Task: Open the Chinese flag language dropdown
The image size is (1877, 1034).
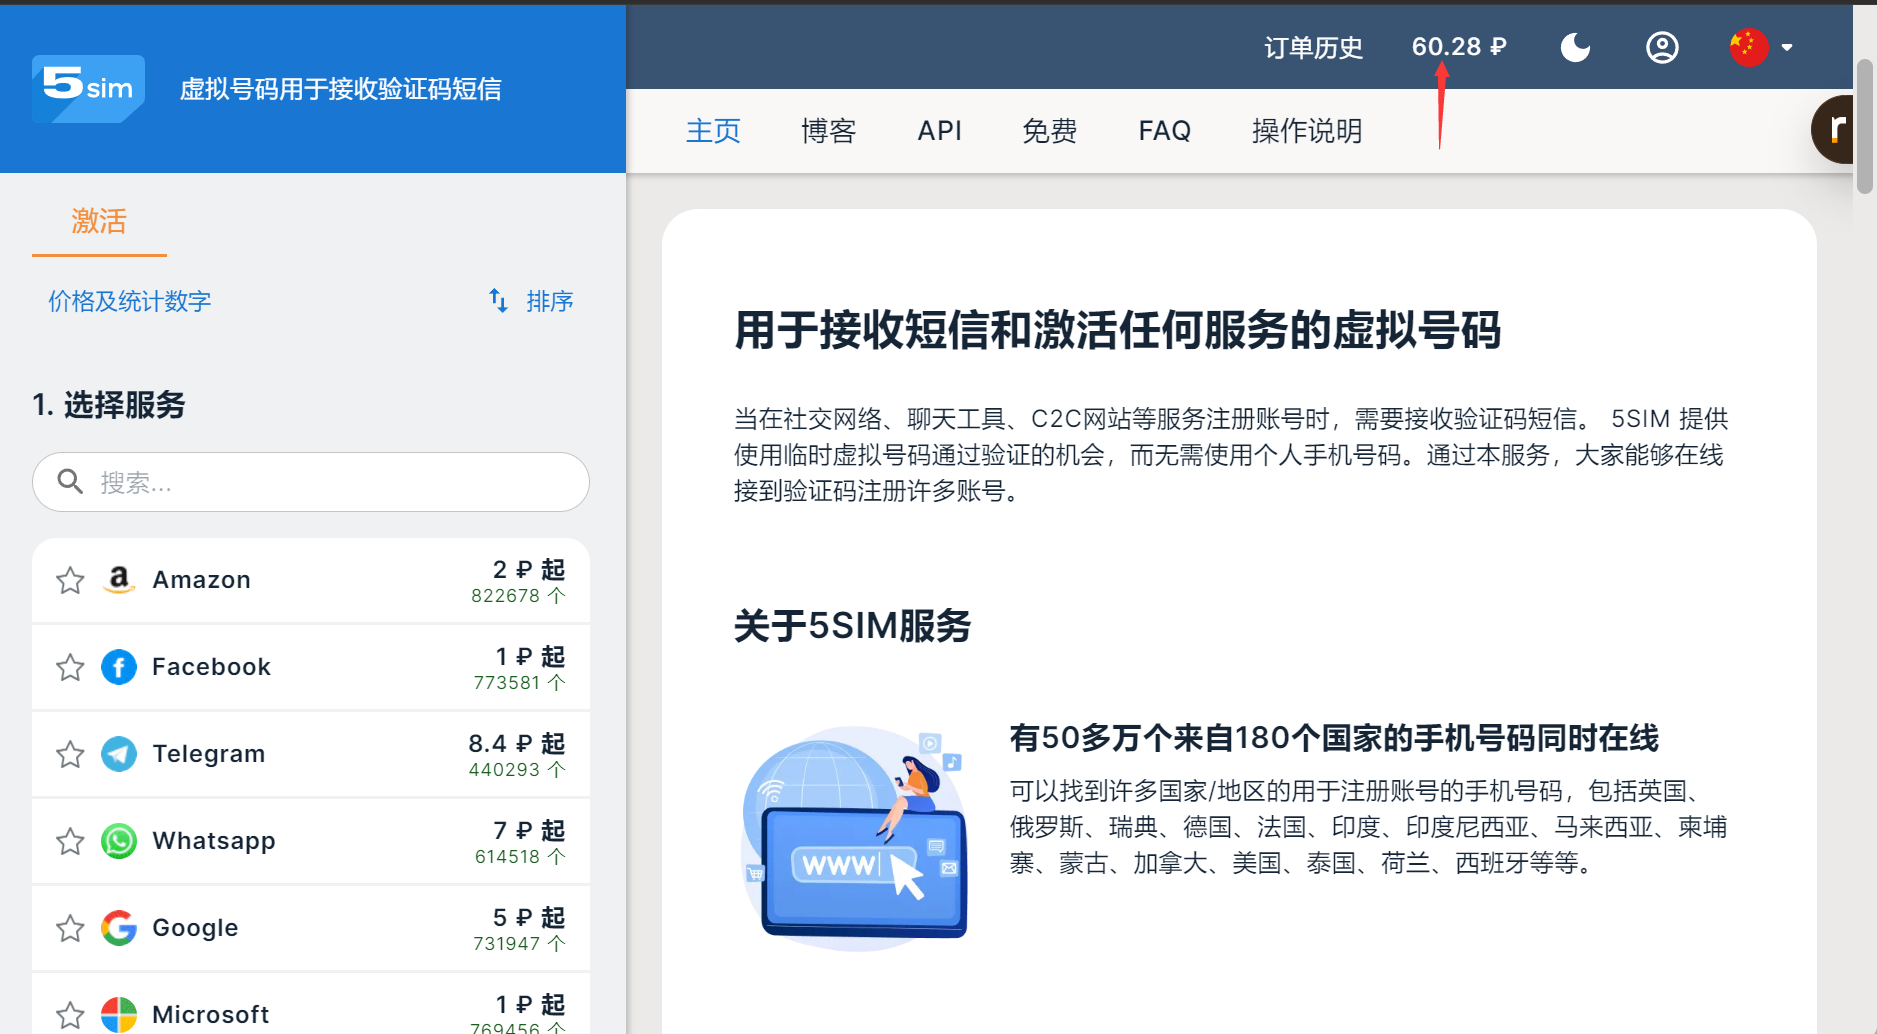Action: pyautogui.click(x=1761, y=47)
